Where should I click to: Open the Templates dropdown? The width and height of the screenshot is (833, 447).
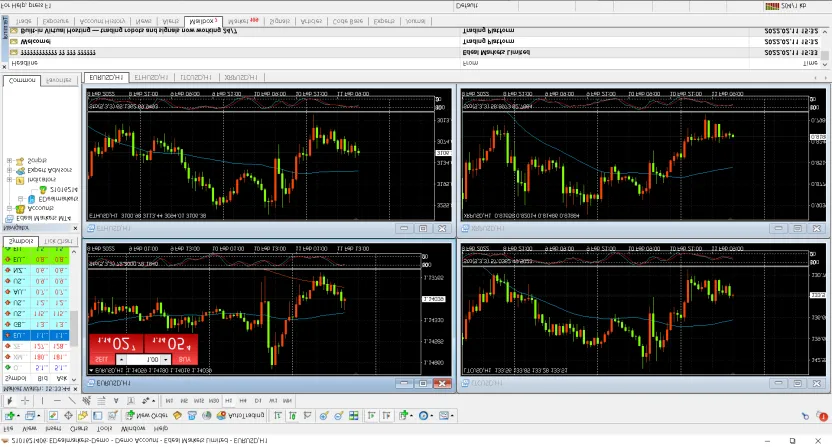(x=453, y=416)
